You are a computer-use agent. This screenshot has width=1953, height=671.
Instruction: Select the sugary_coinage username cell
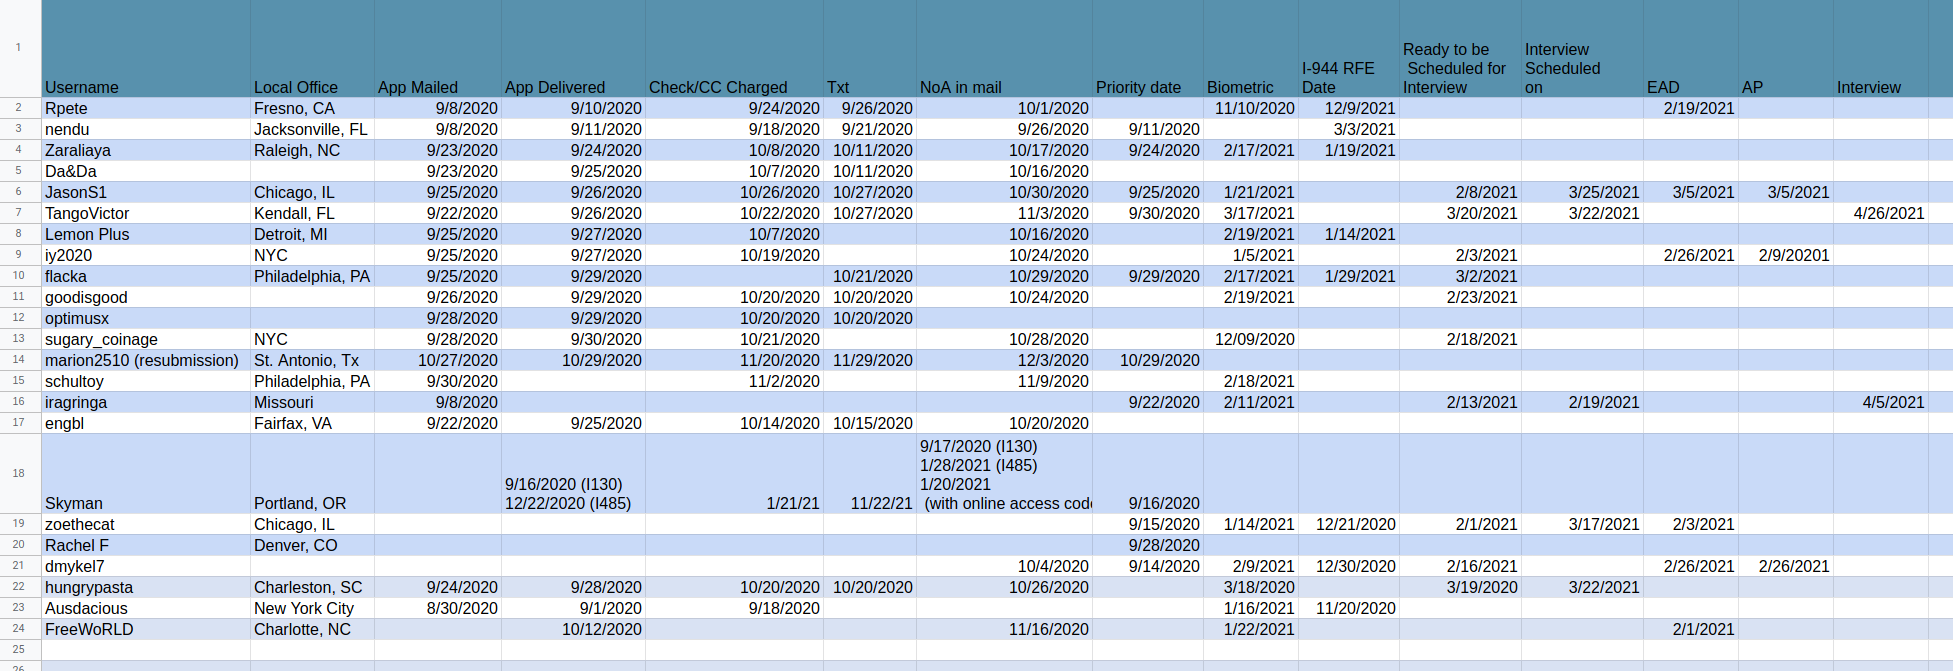(x=146, y=339)
